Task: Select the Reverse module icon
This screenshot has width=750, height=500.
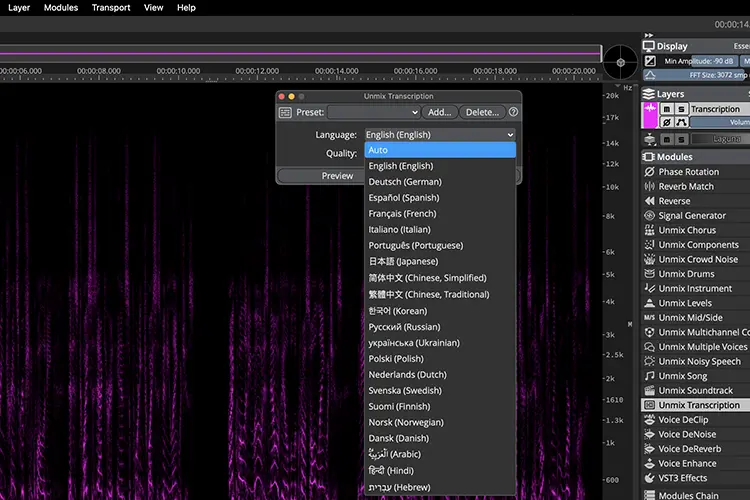Action: pos(649,201)
